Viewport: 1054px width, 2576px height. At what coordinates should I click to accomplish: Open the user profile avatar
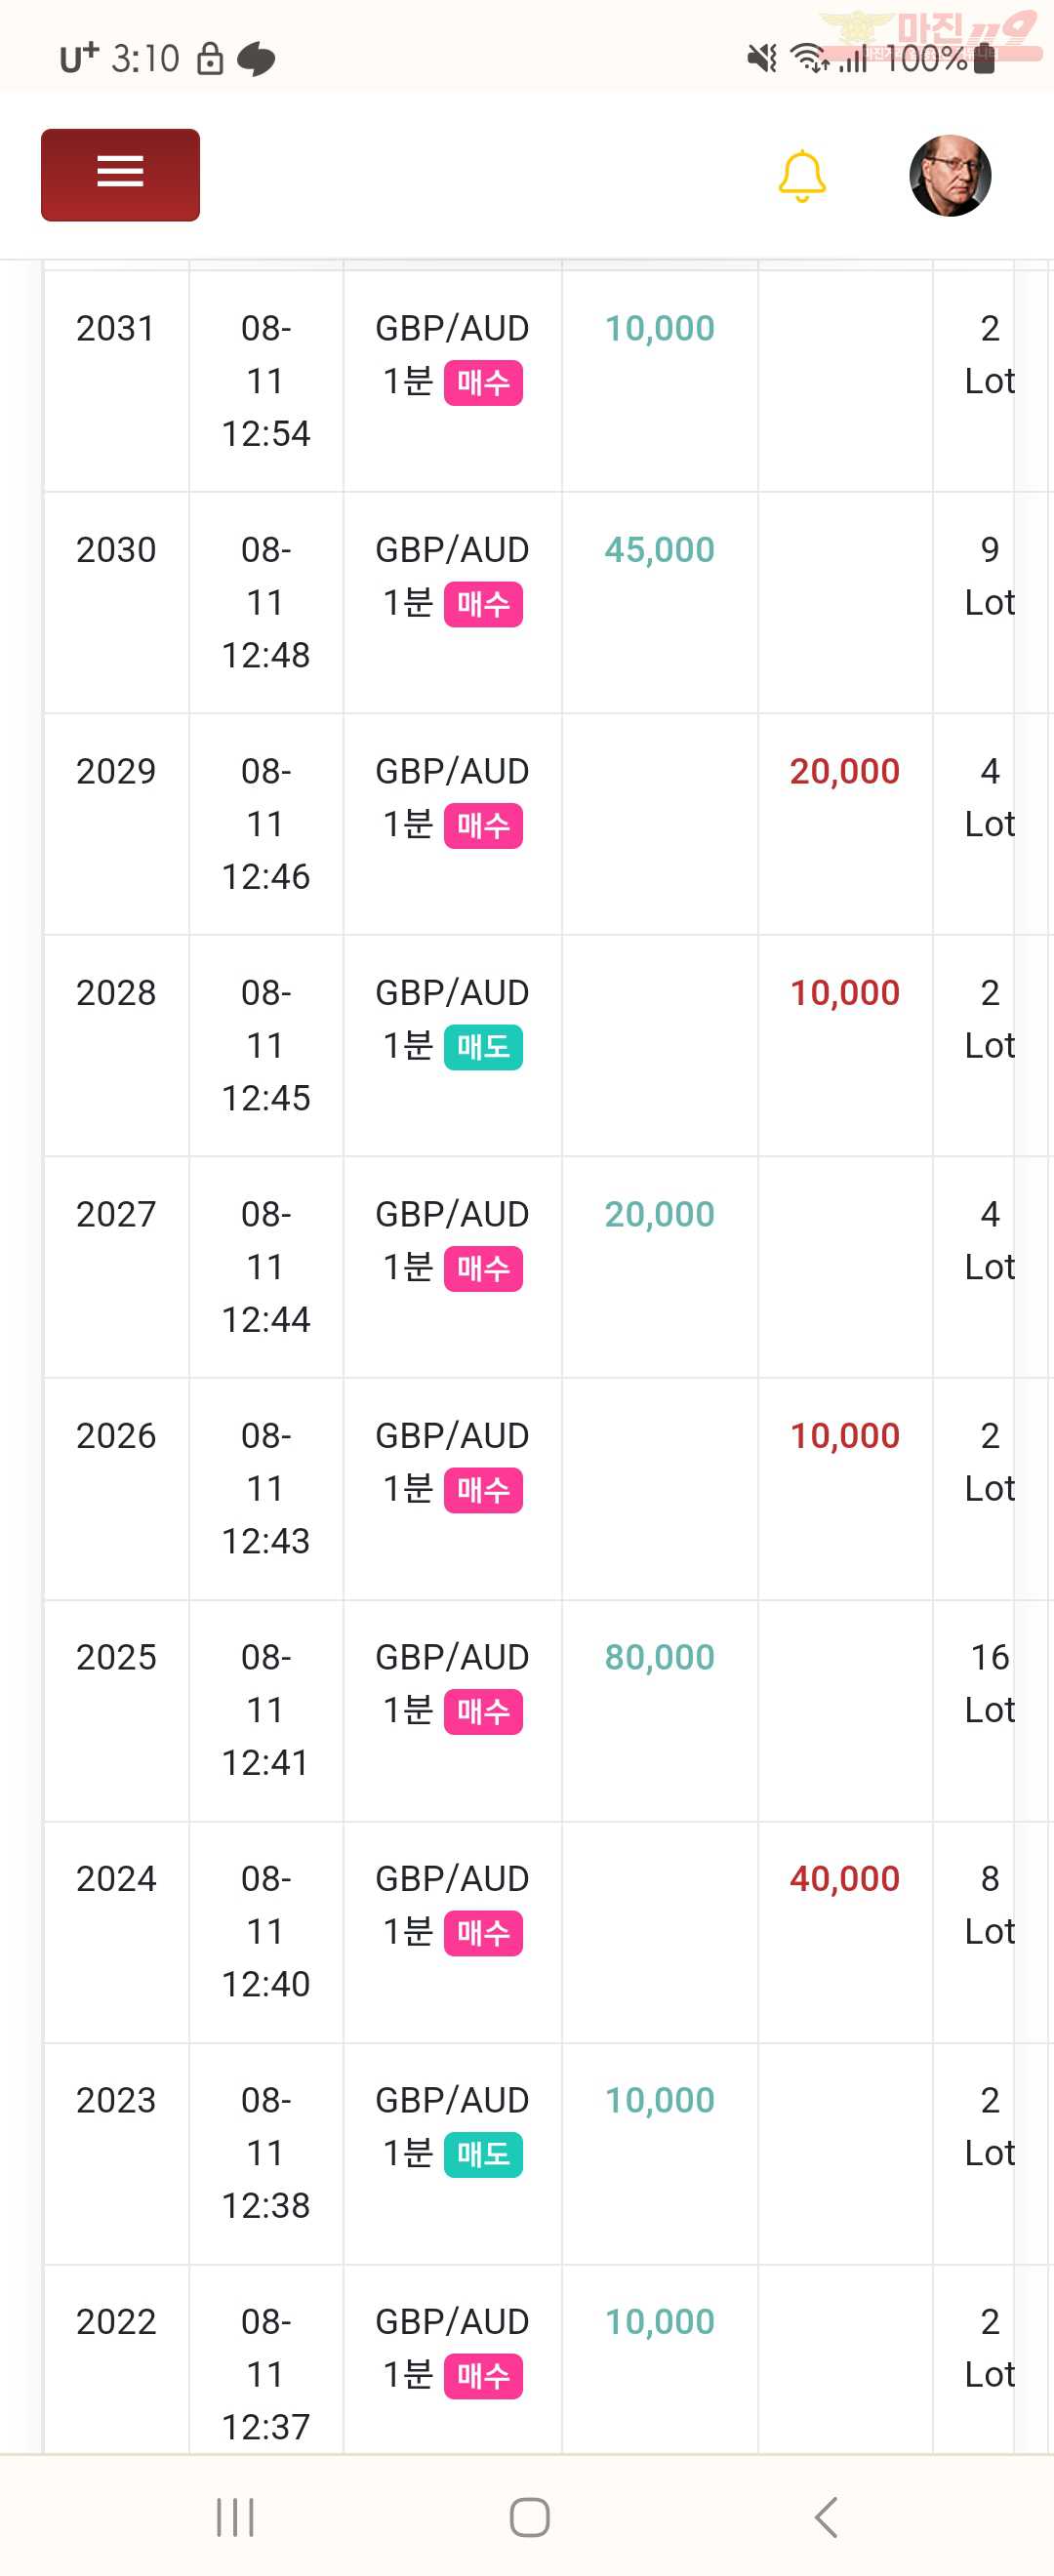pos(950,175)
